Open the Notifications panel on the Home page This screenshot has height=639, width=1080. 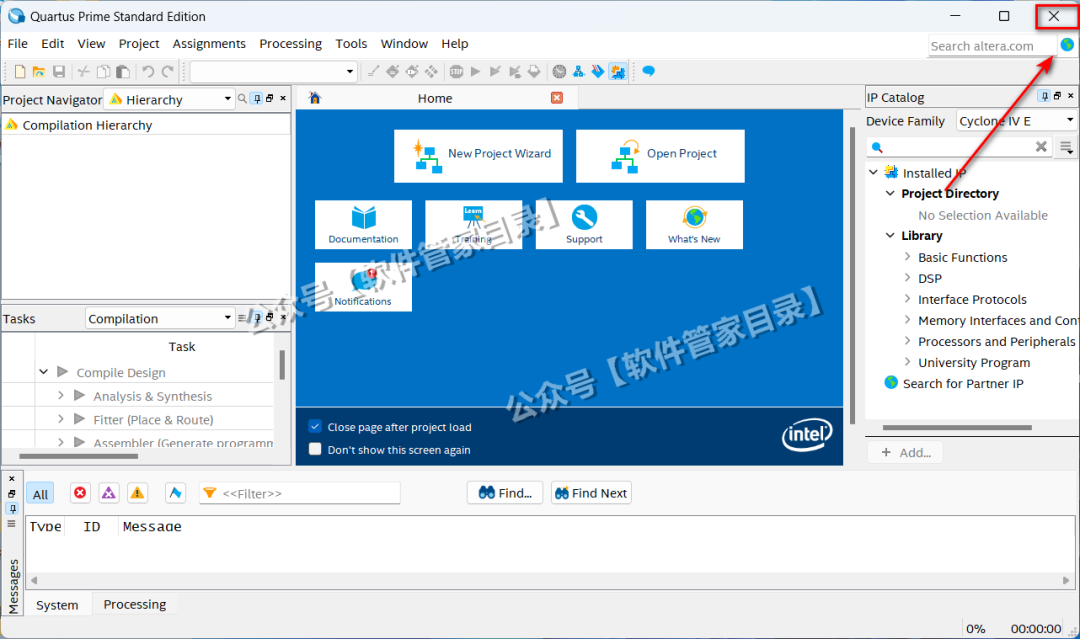click(363, 286)
